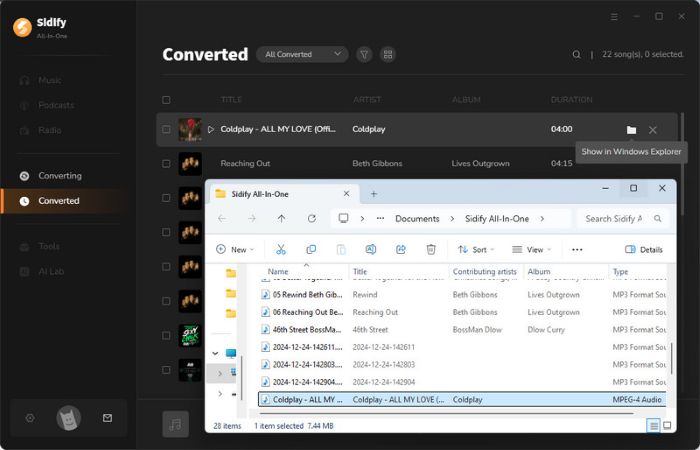Click the Coldplay album art thumbnail
The image size is (700, 450).
tap(190, 129)
